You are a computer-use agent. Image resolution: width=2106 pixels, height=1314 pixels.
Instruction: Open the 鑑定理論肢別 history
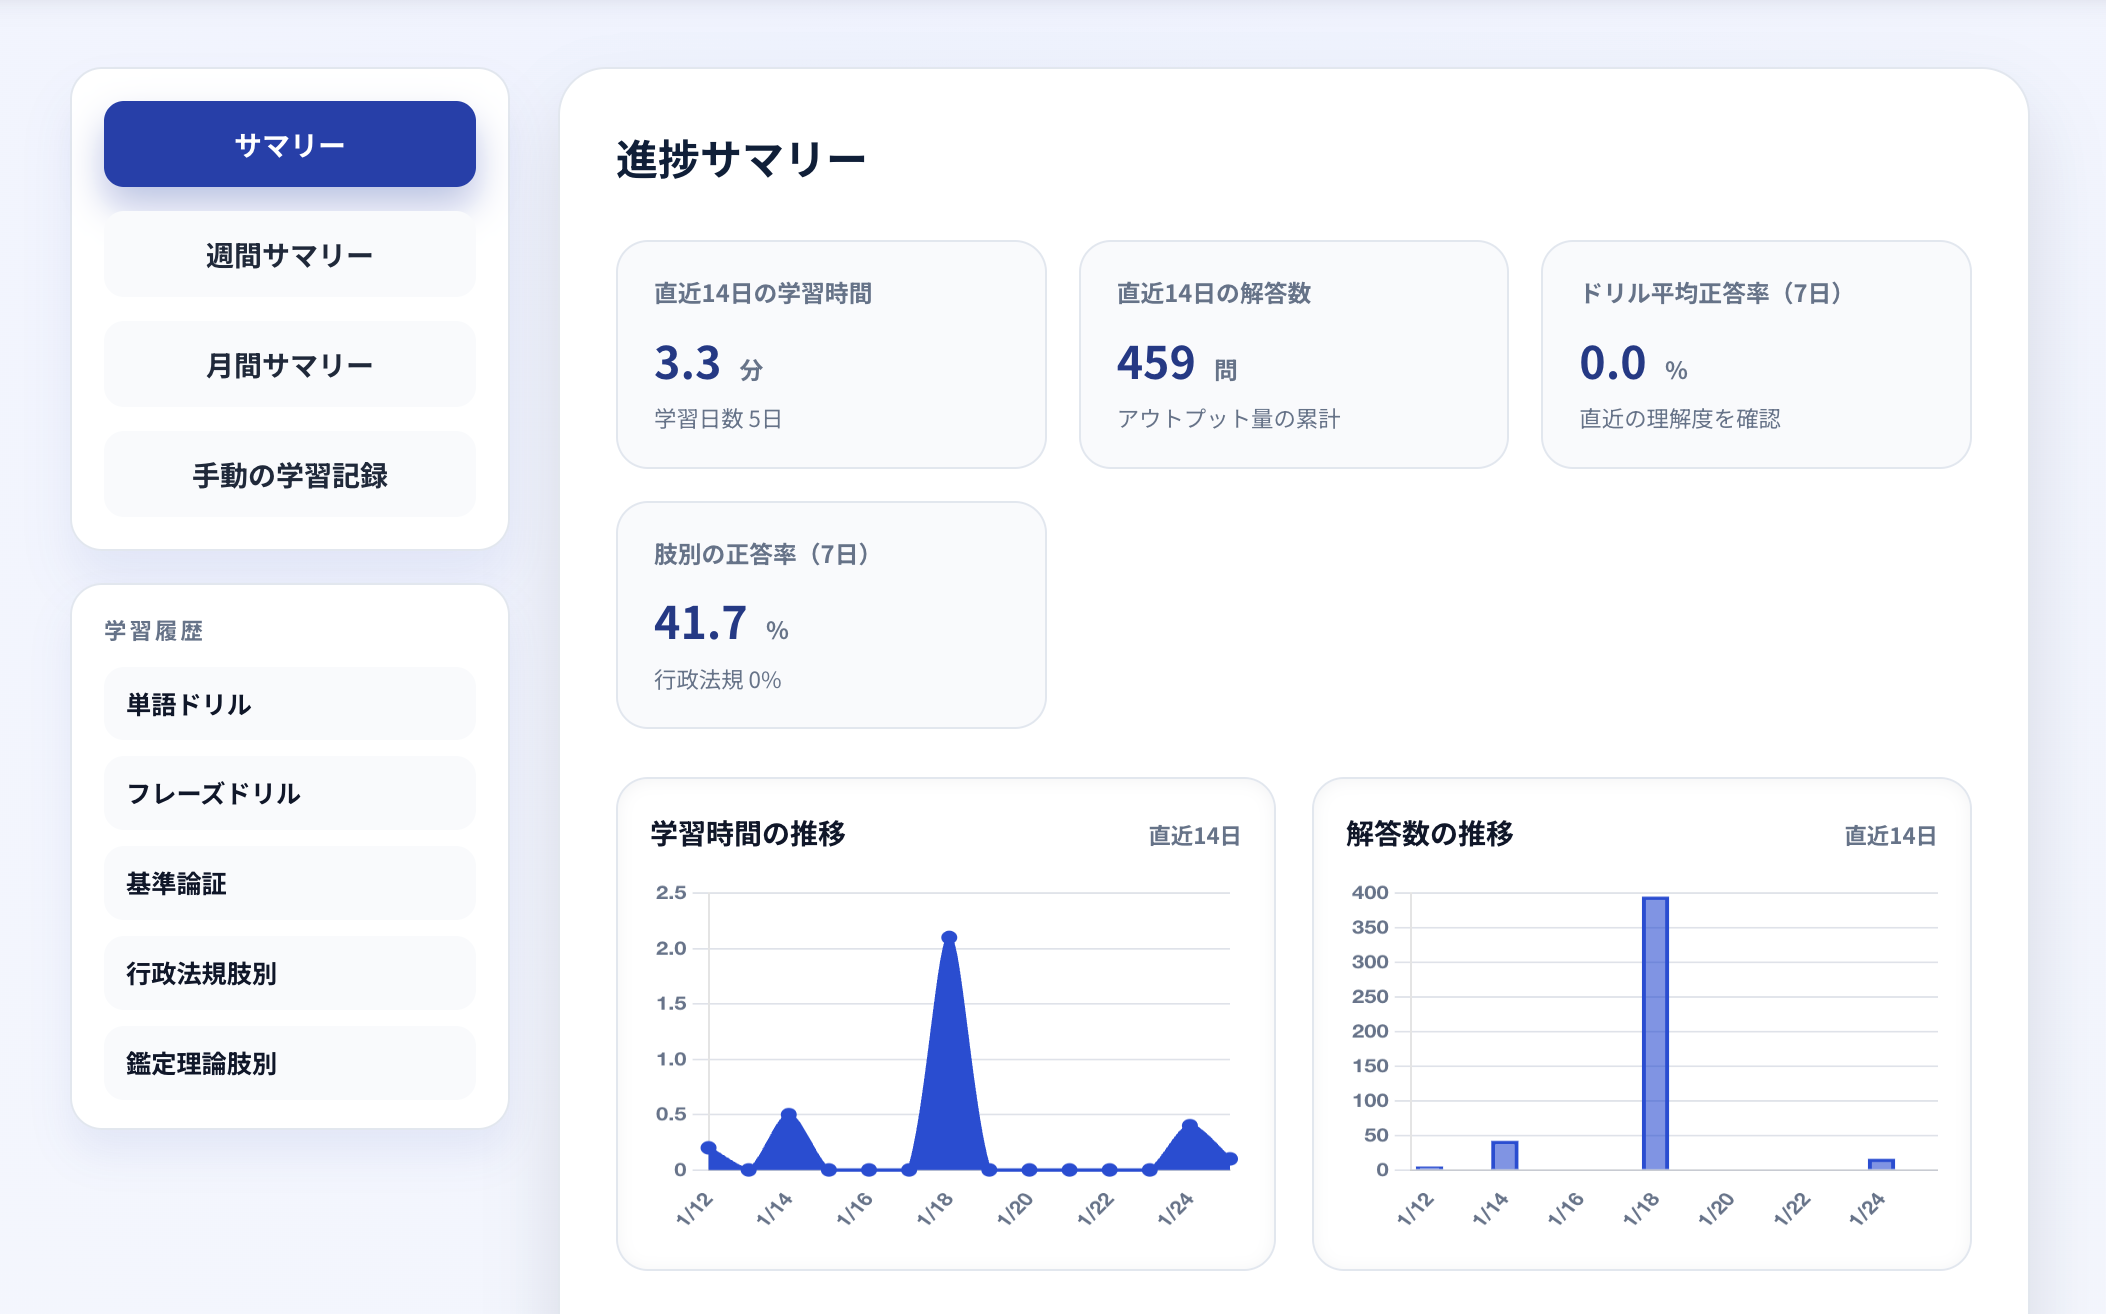(x=288, y=1063)
